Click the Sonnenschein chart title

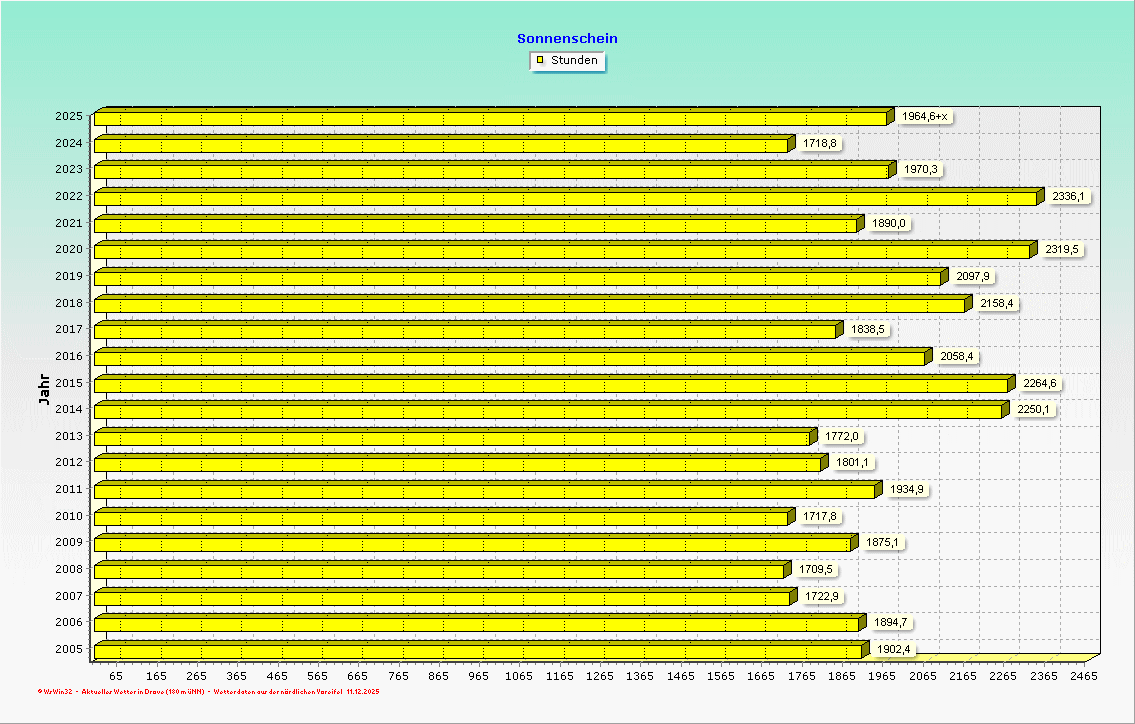pos(567,38)
